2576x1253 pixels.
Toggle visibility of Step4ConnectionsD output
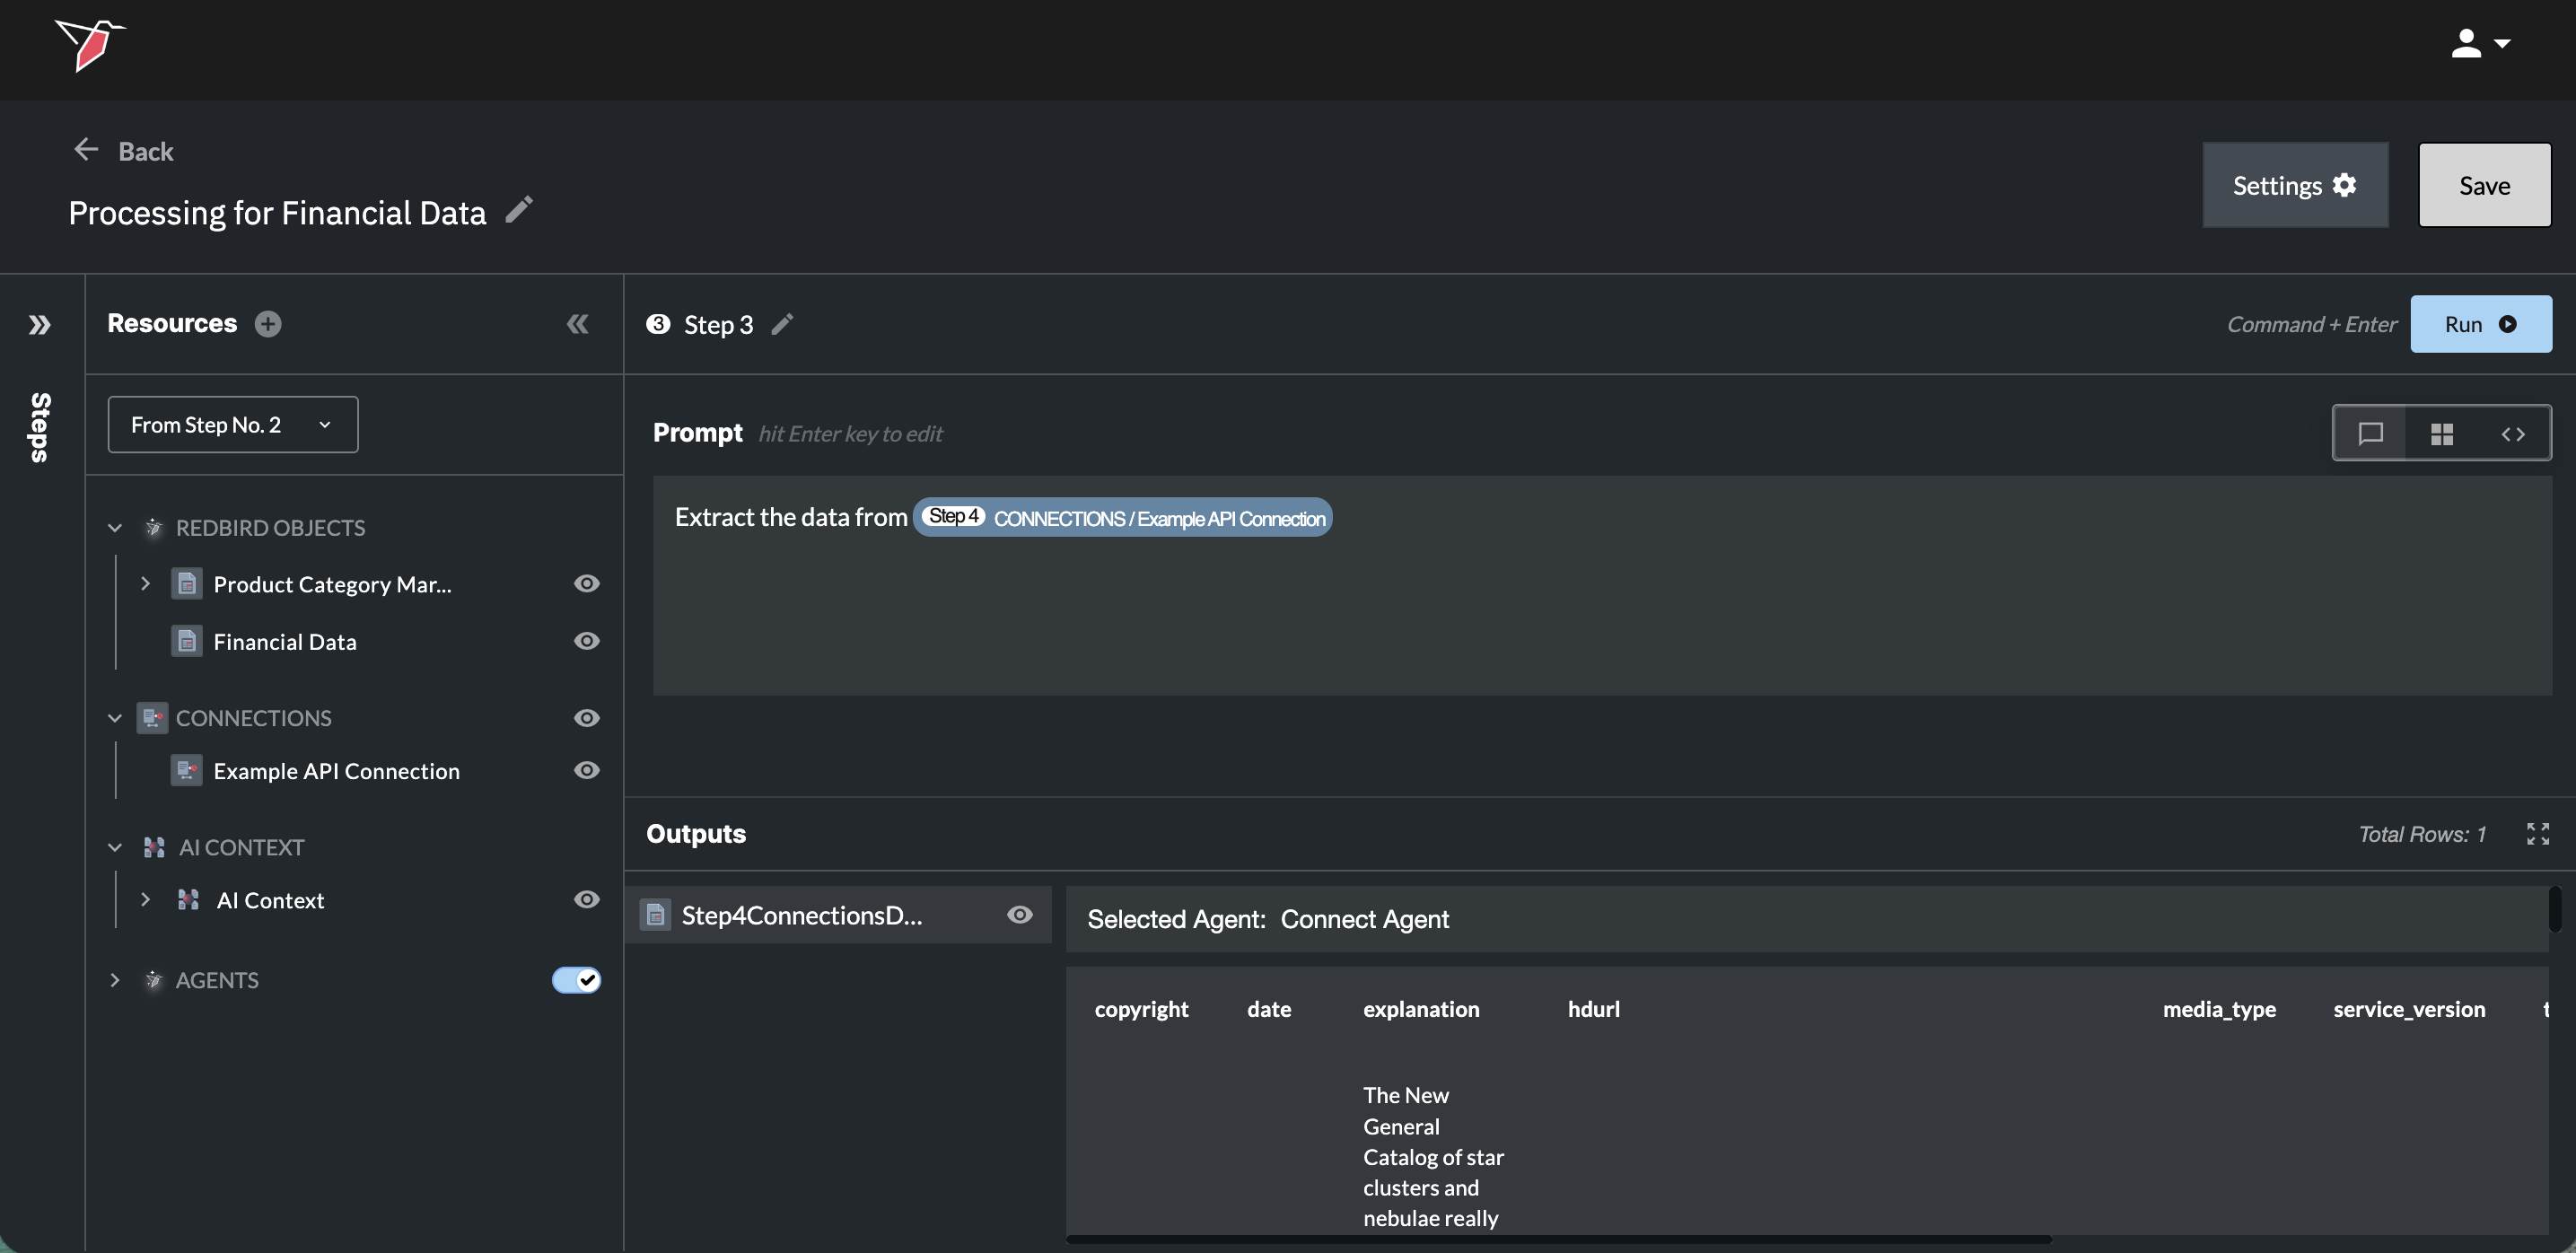pos(1019,914)
